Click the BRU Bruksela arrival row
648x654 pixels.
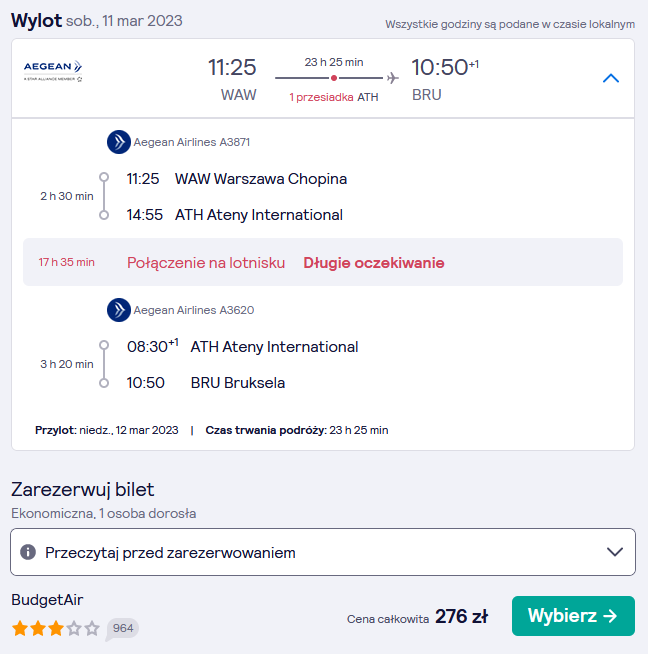(x=206, y=383)
